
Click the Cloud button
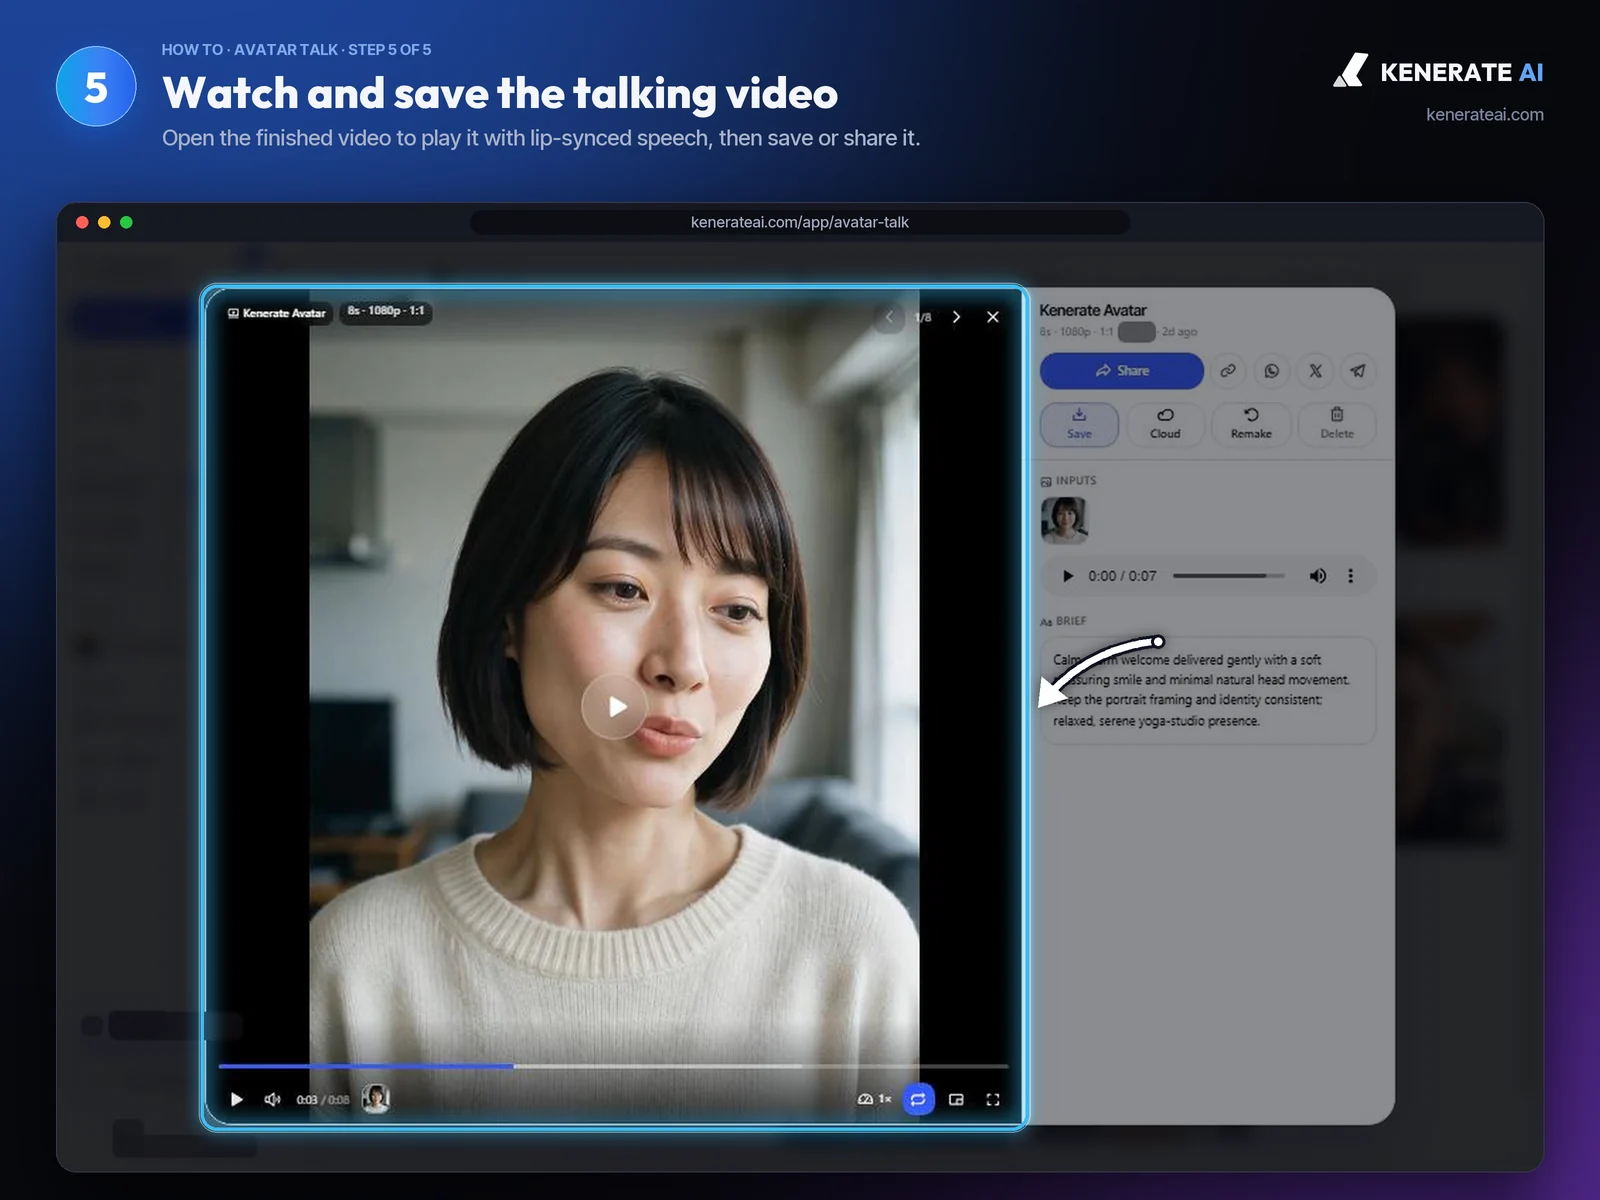pyautogui.click(x=1165, y=424)
